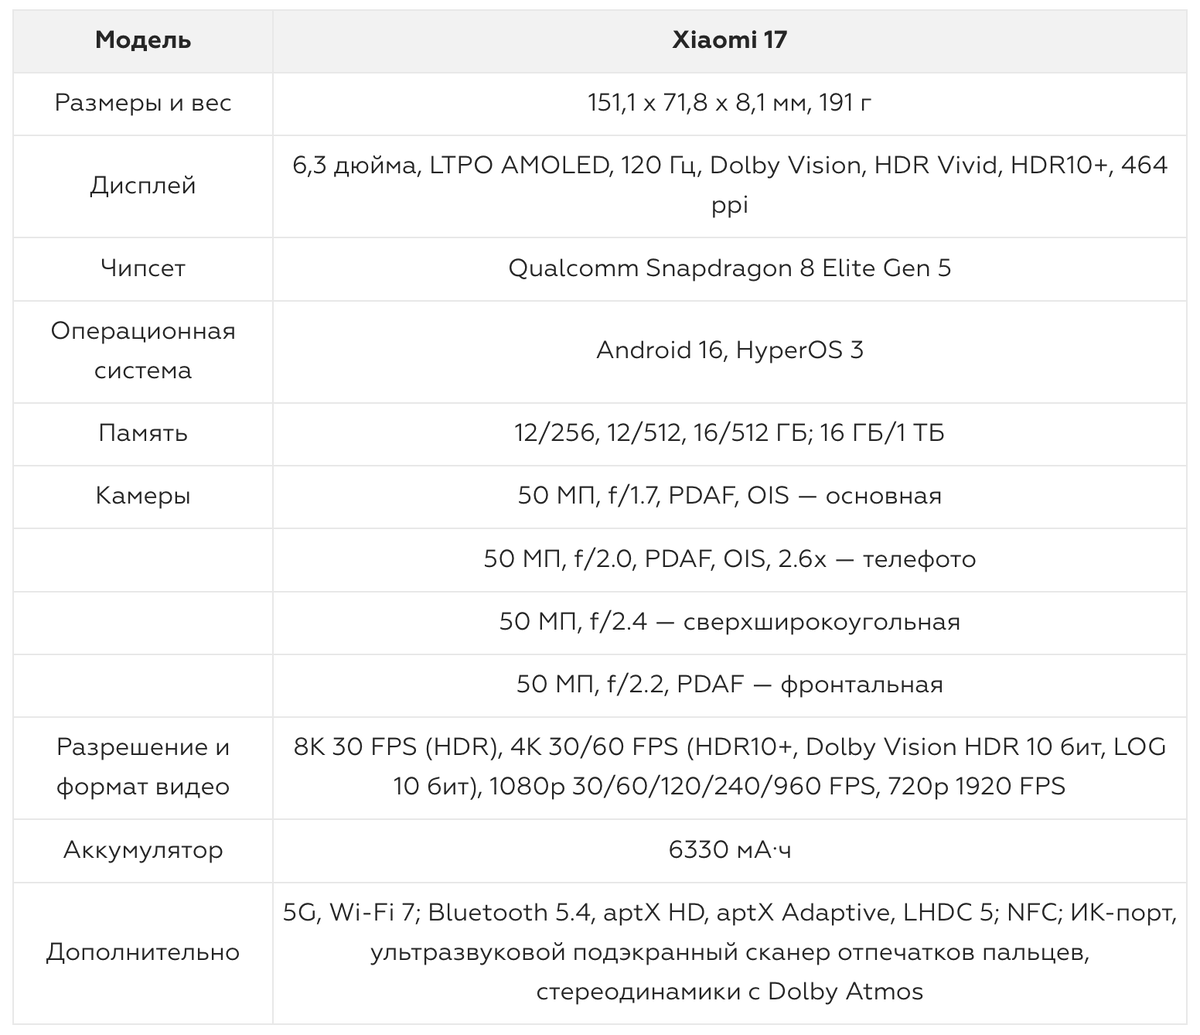The width and height of the screenshot is (1200, 1035).
Task: Click the 151,1 x 71,8 x 8,1 мм dimensions cell
Action: click(x=729, y=103)
